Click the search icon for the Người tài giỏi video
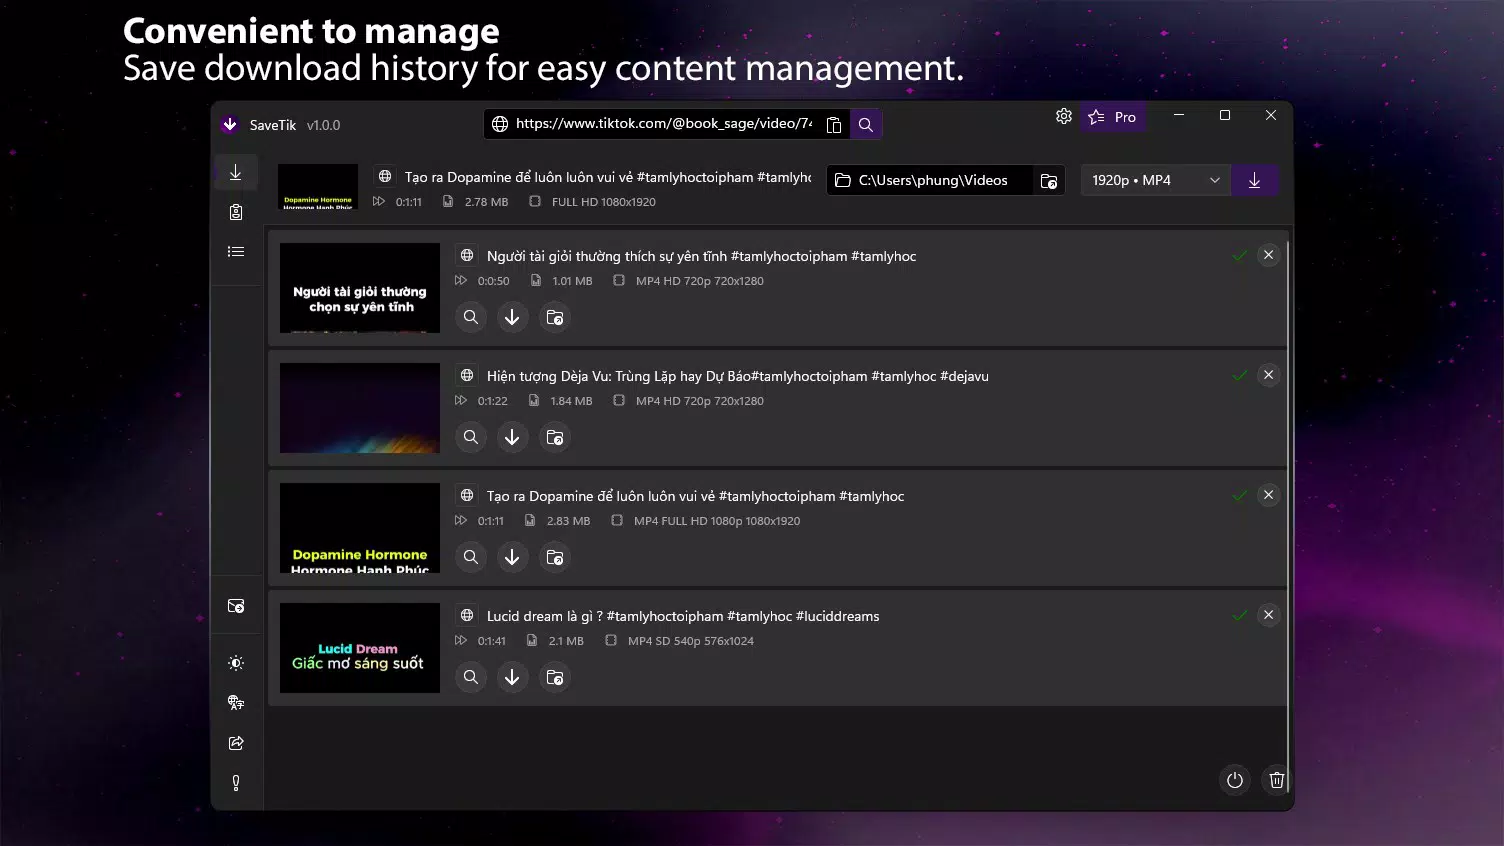 (x=471, y=317)
